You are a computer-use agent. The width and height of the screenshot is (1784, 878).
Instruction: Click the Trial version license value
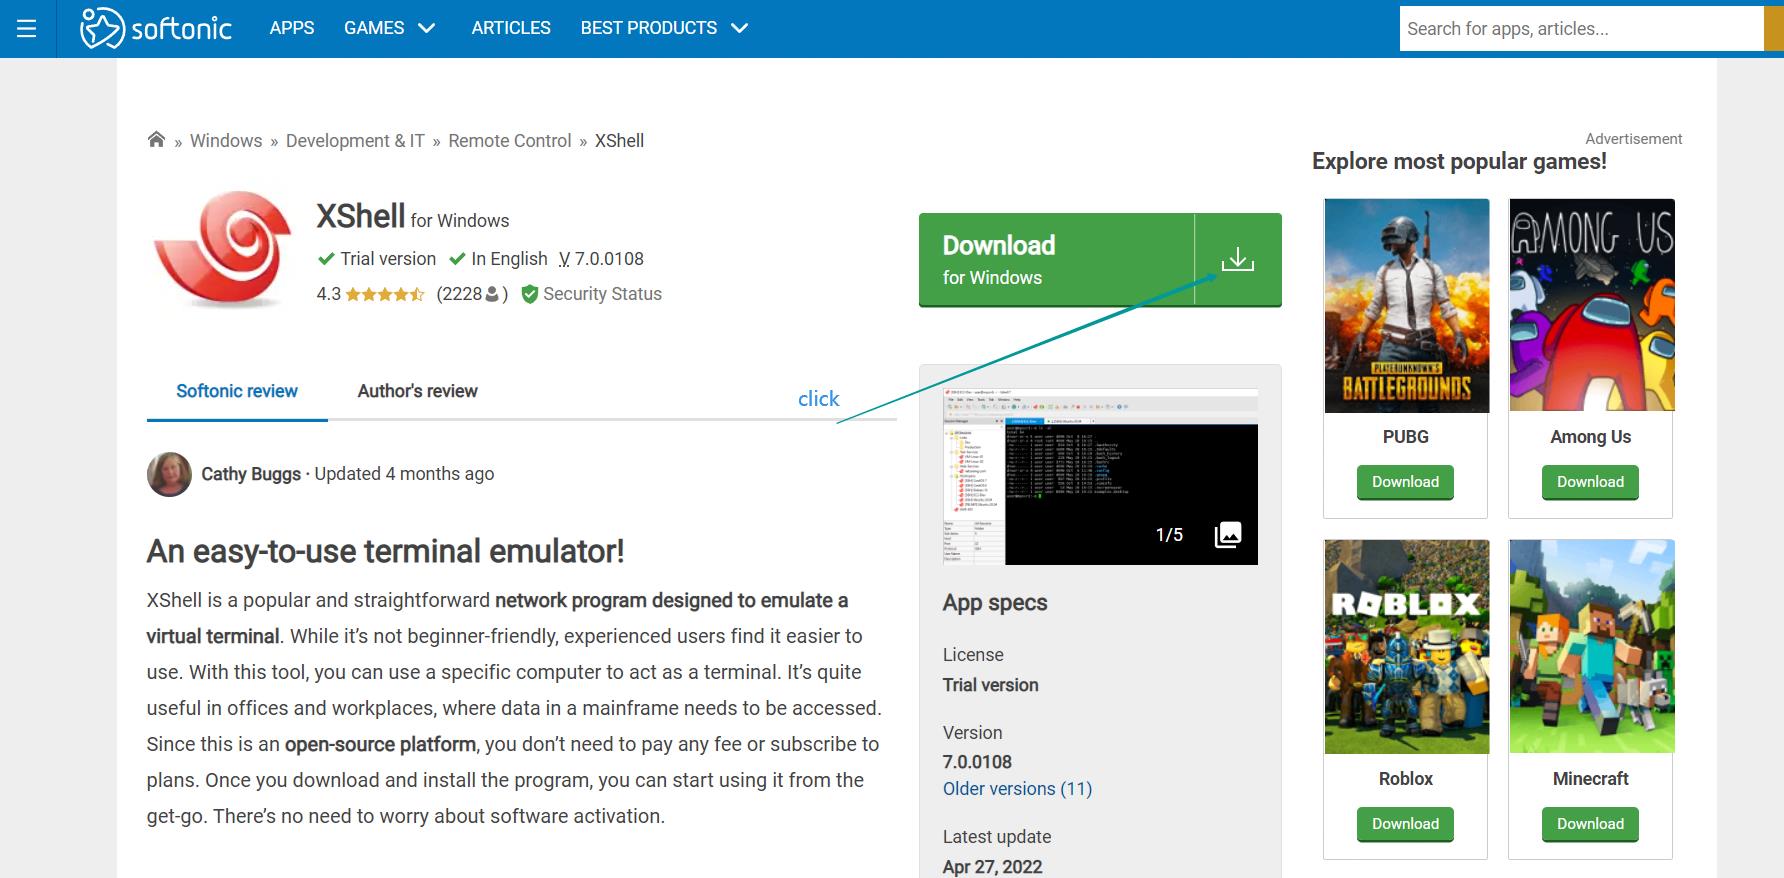pyautogui.click(x=990, y=685)
